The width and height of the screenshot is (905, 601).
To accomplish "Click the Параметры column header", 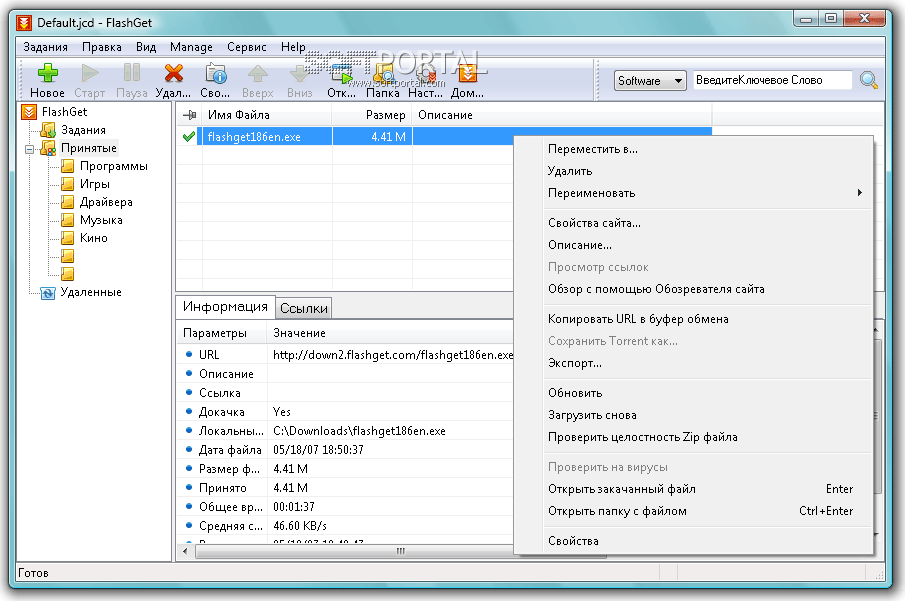I will click(222, 333).
